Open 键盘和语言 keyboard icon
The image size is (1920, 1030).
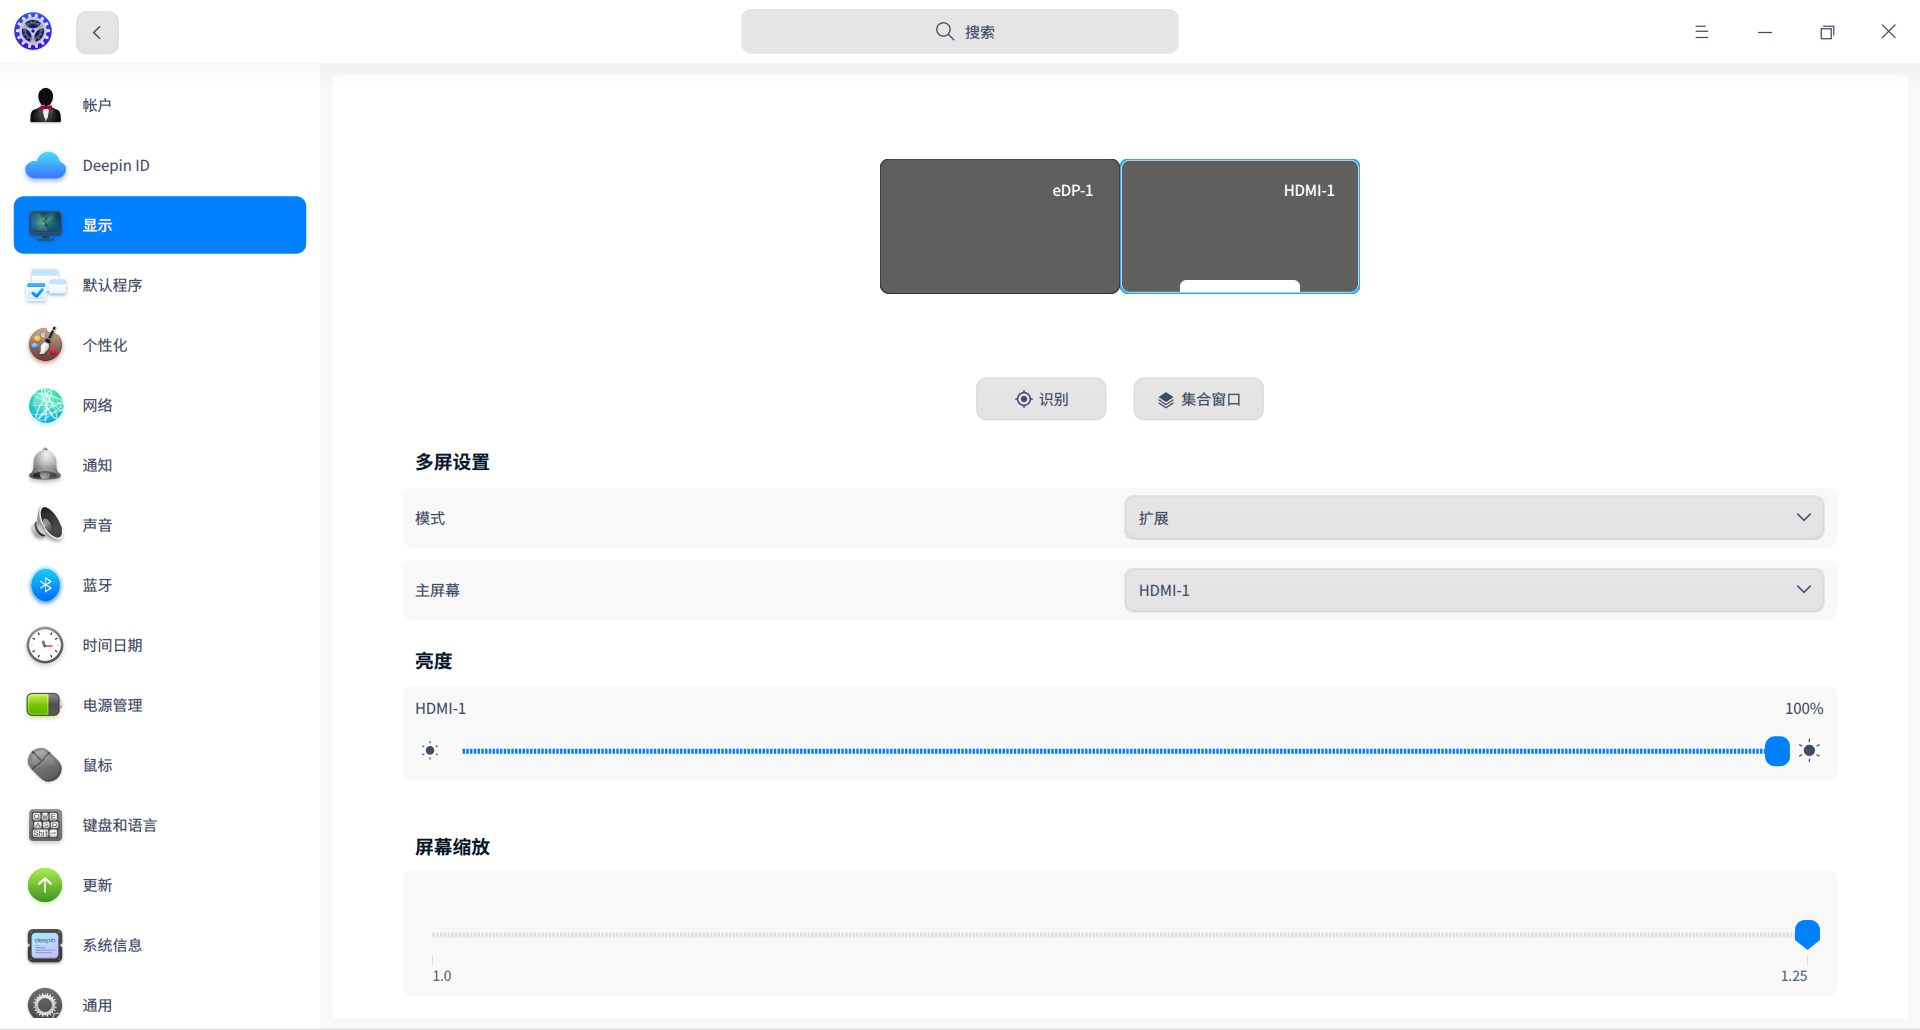(45, 825)
